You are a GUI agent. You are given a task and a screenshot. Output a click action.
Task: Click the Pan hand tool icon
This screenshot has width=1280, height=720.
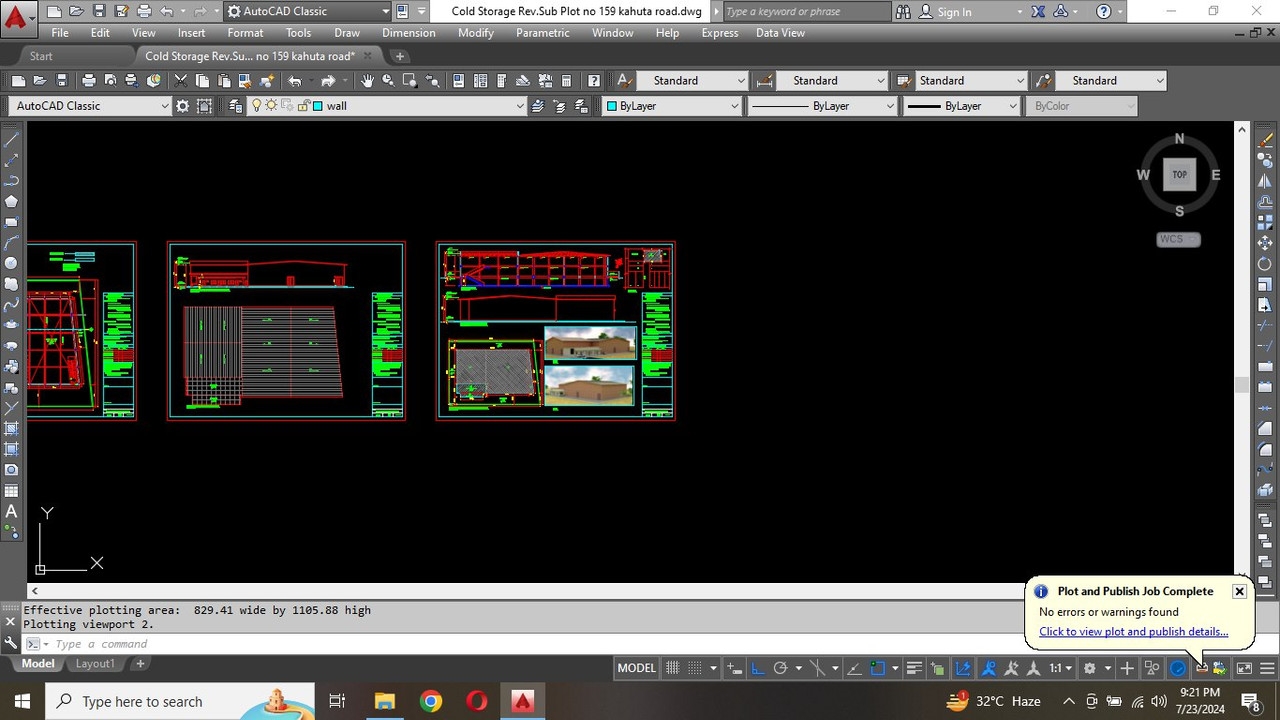[x=367, y=81]
